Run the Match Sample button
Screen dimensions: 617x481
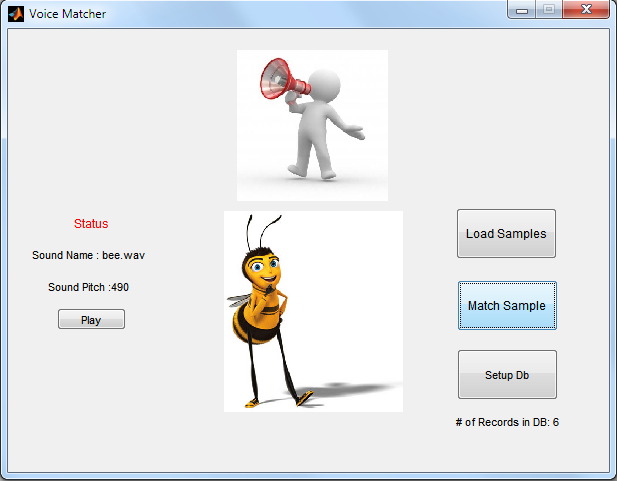[x=507, y=305]
